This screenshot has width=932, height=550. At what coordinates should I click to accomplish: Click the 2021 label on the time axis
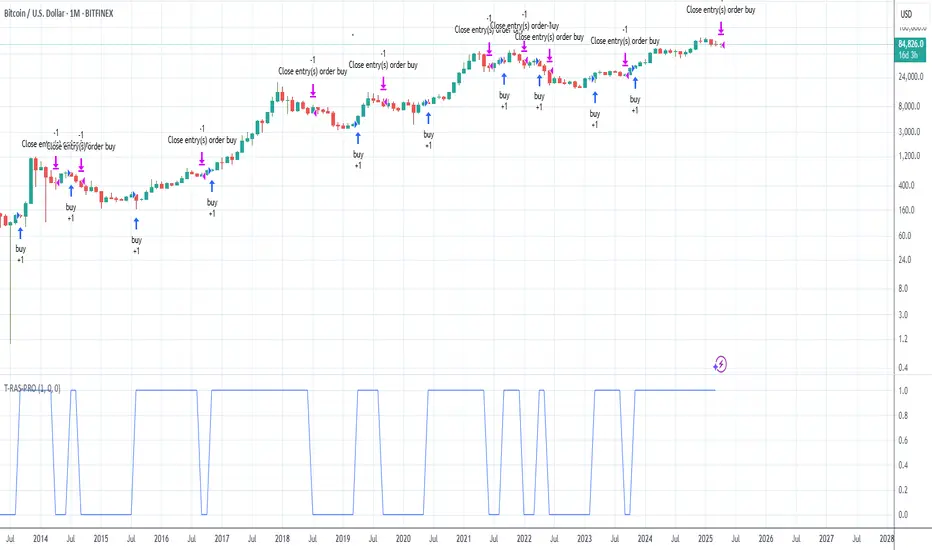[x=464, y=539]
